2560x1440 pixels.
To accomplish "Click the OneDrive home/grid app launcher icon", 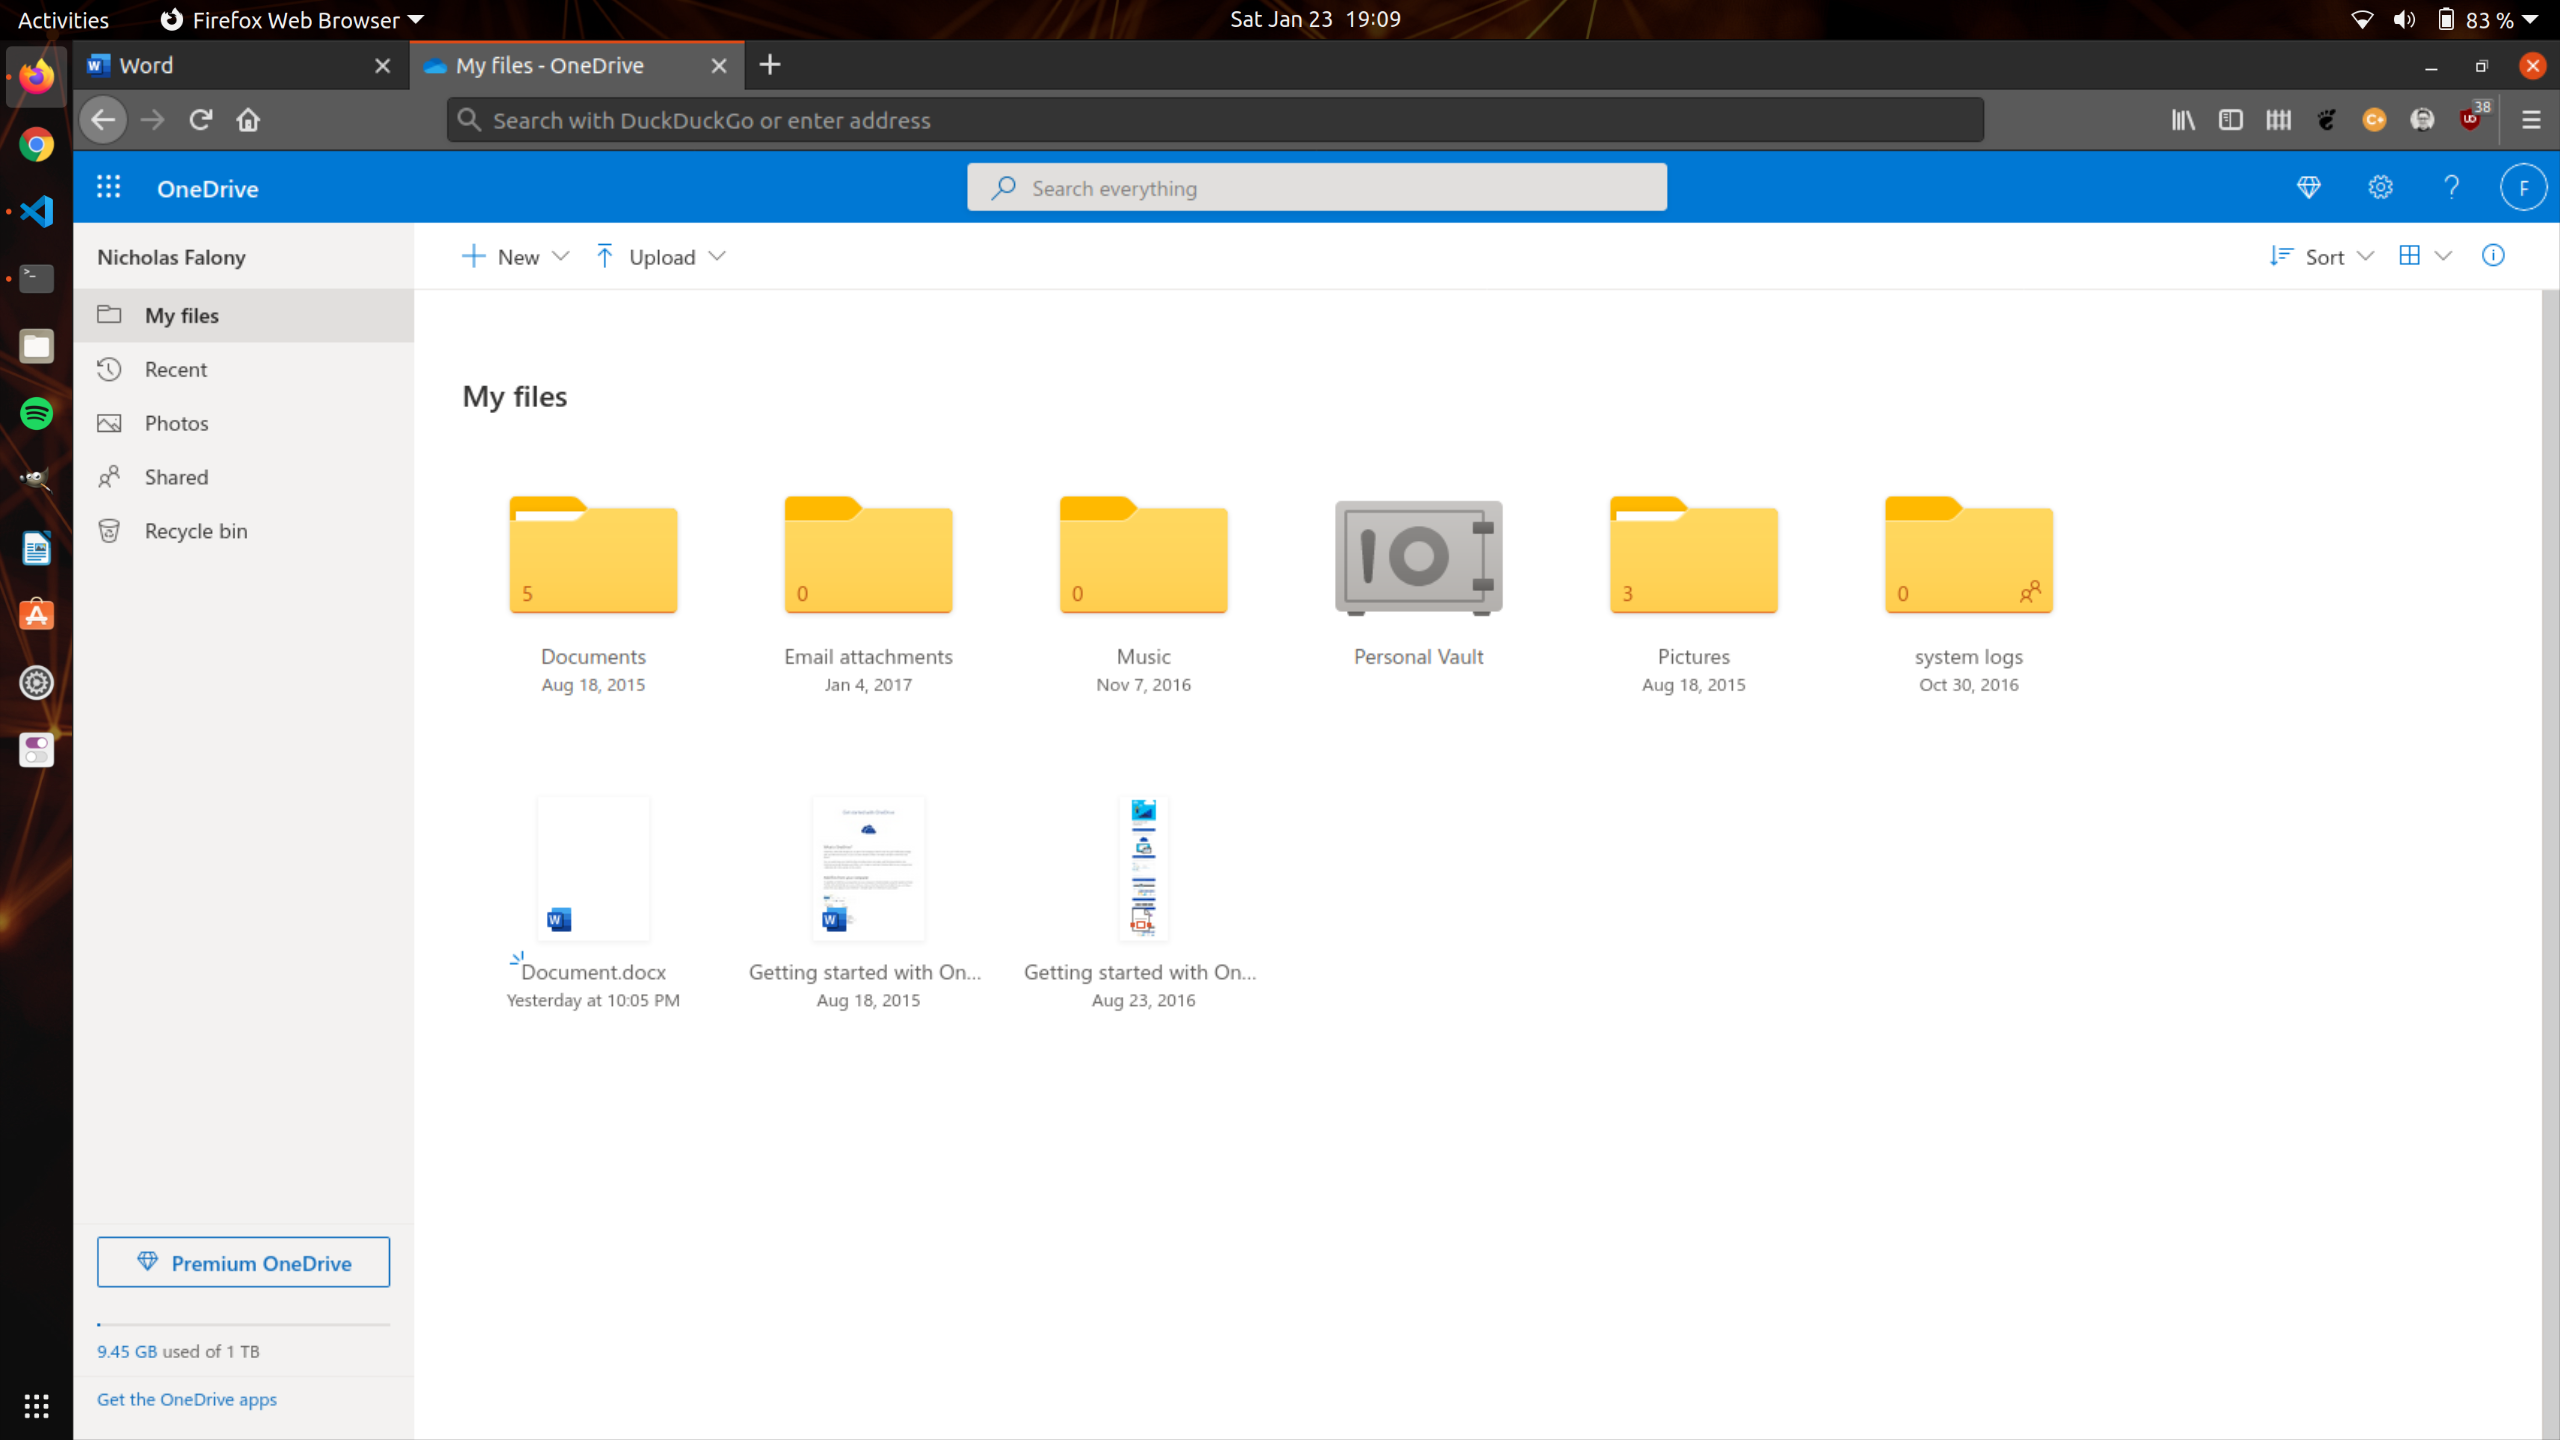I will coord(109,188).
